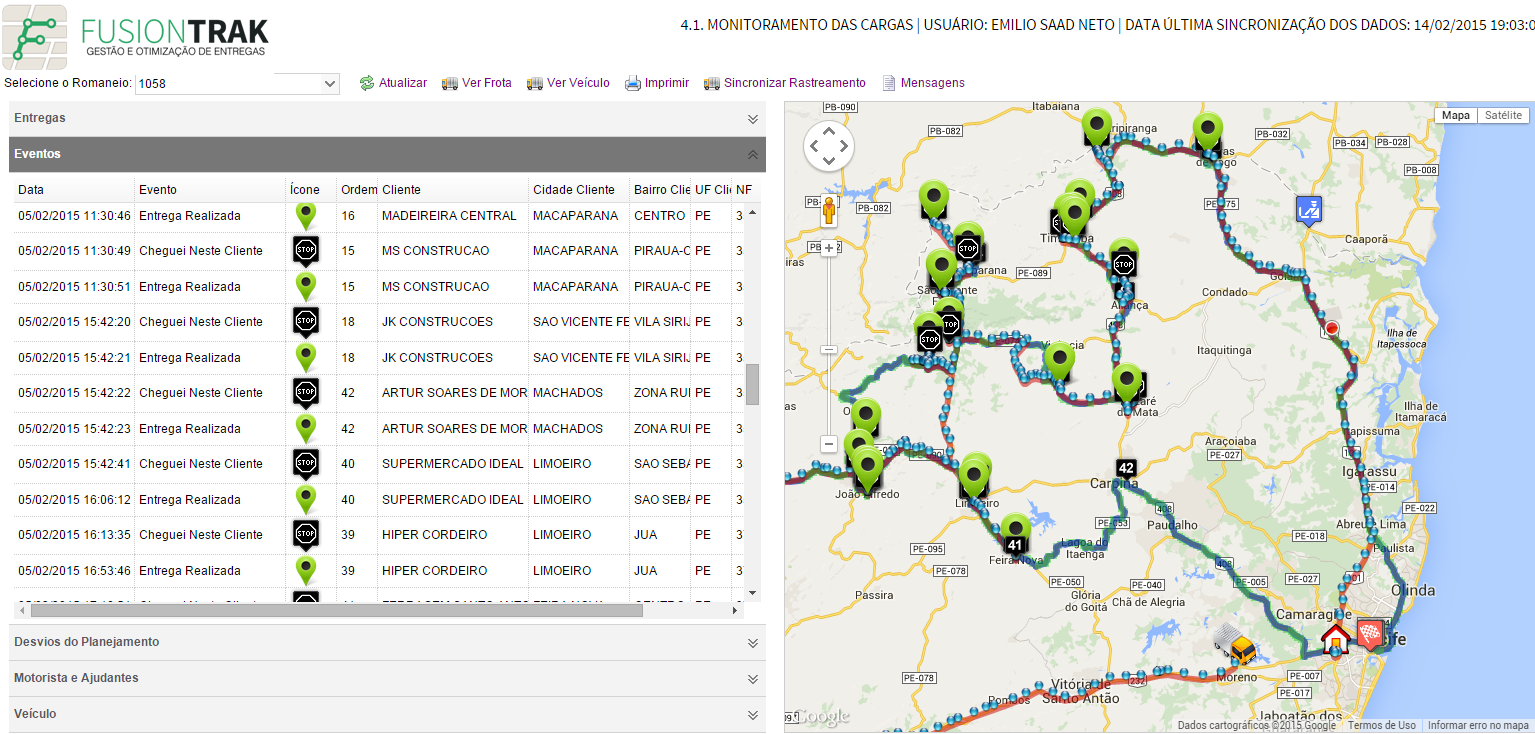Open the Termos de Uso link on map
This screenshot has height=734, width=1535.
[1382, 725]
